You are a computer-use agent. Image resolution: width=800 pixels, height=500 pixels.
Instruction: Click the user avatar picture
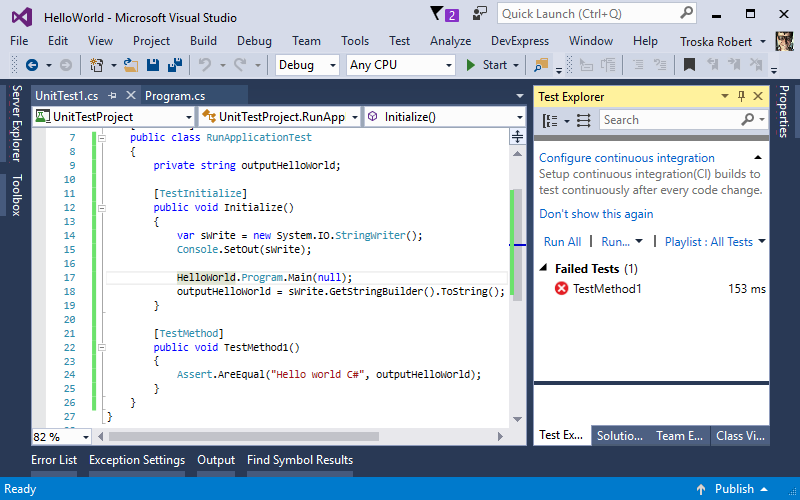tap(785, 41)
